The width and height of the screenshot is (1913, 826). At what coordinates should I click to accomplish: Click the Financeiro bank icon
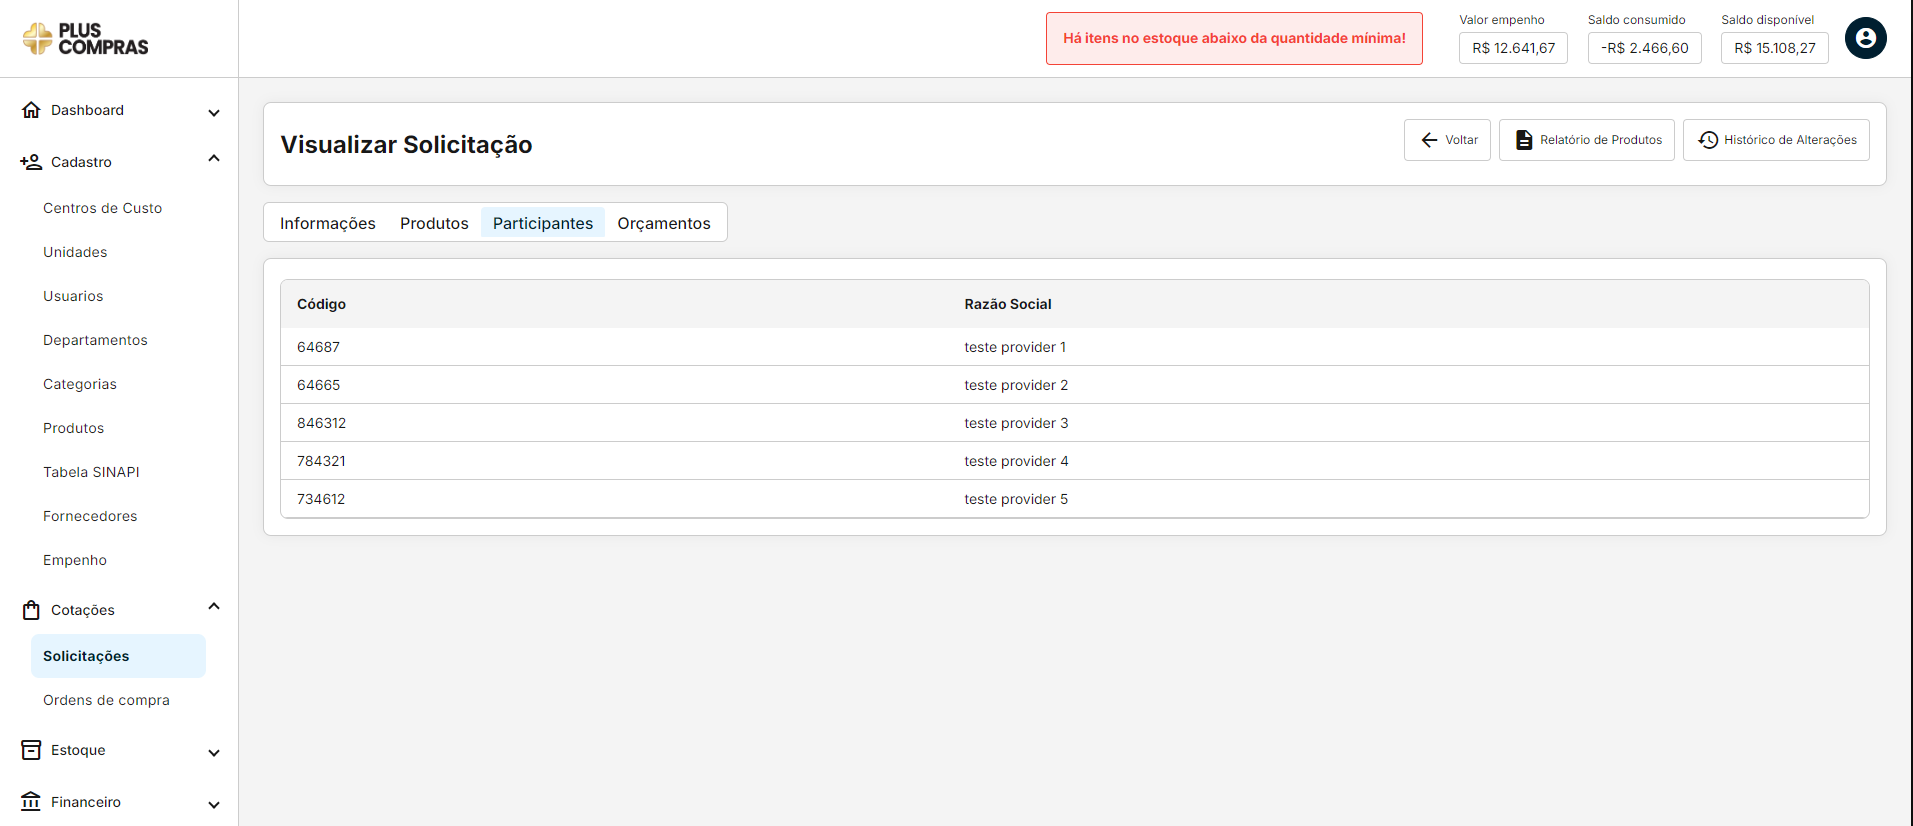coord(31,802)
